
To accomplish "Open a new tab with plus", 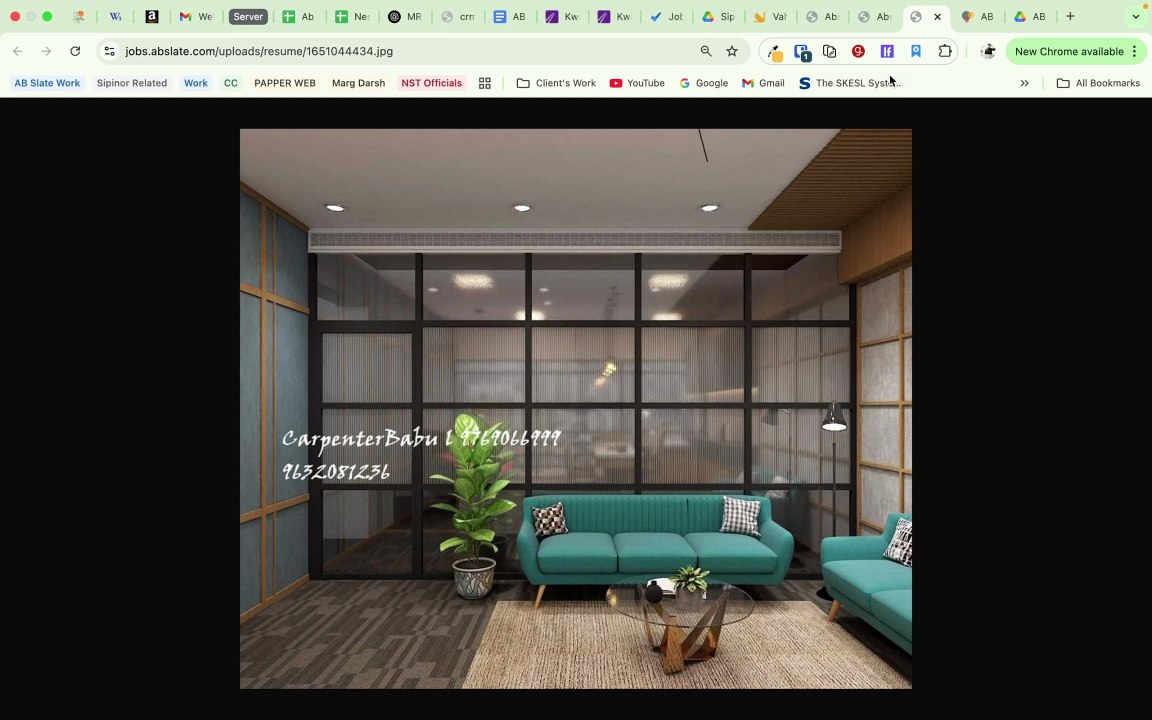I will pos(1070,16).
